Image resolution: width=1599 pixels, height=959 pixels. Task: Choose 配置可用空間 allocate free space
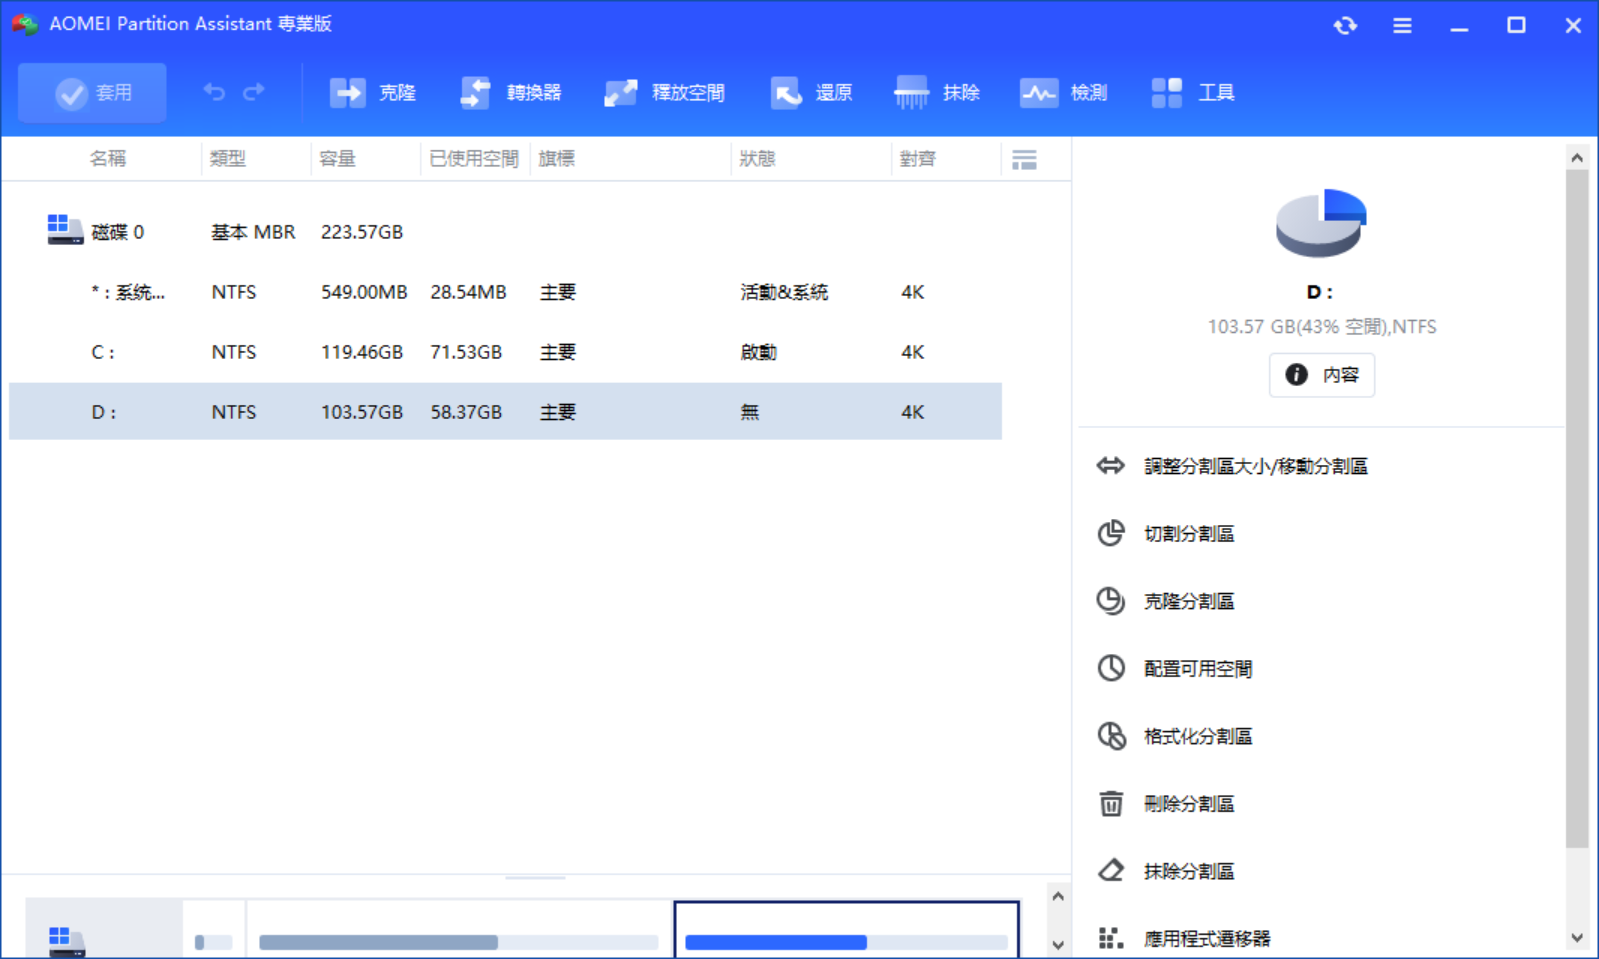[1174, 669]
